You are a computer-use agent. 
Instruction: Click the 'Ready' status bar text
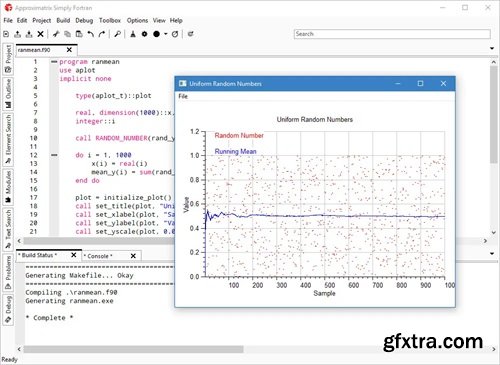coord(9,359)
